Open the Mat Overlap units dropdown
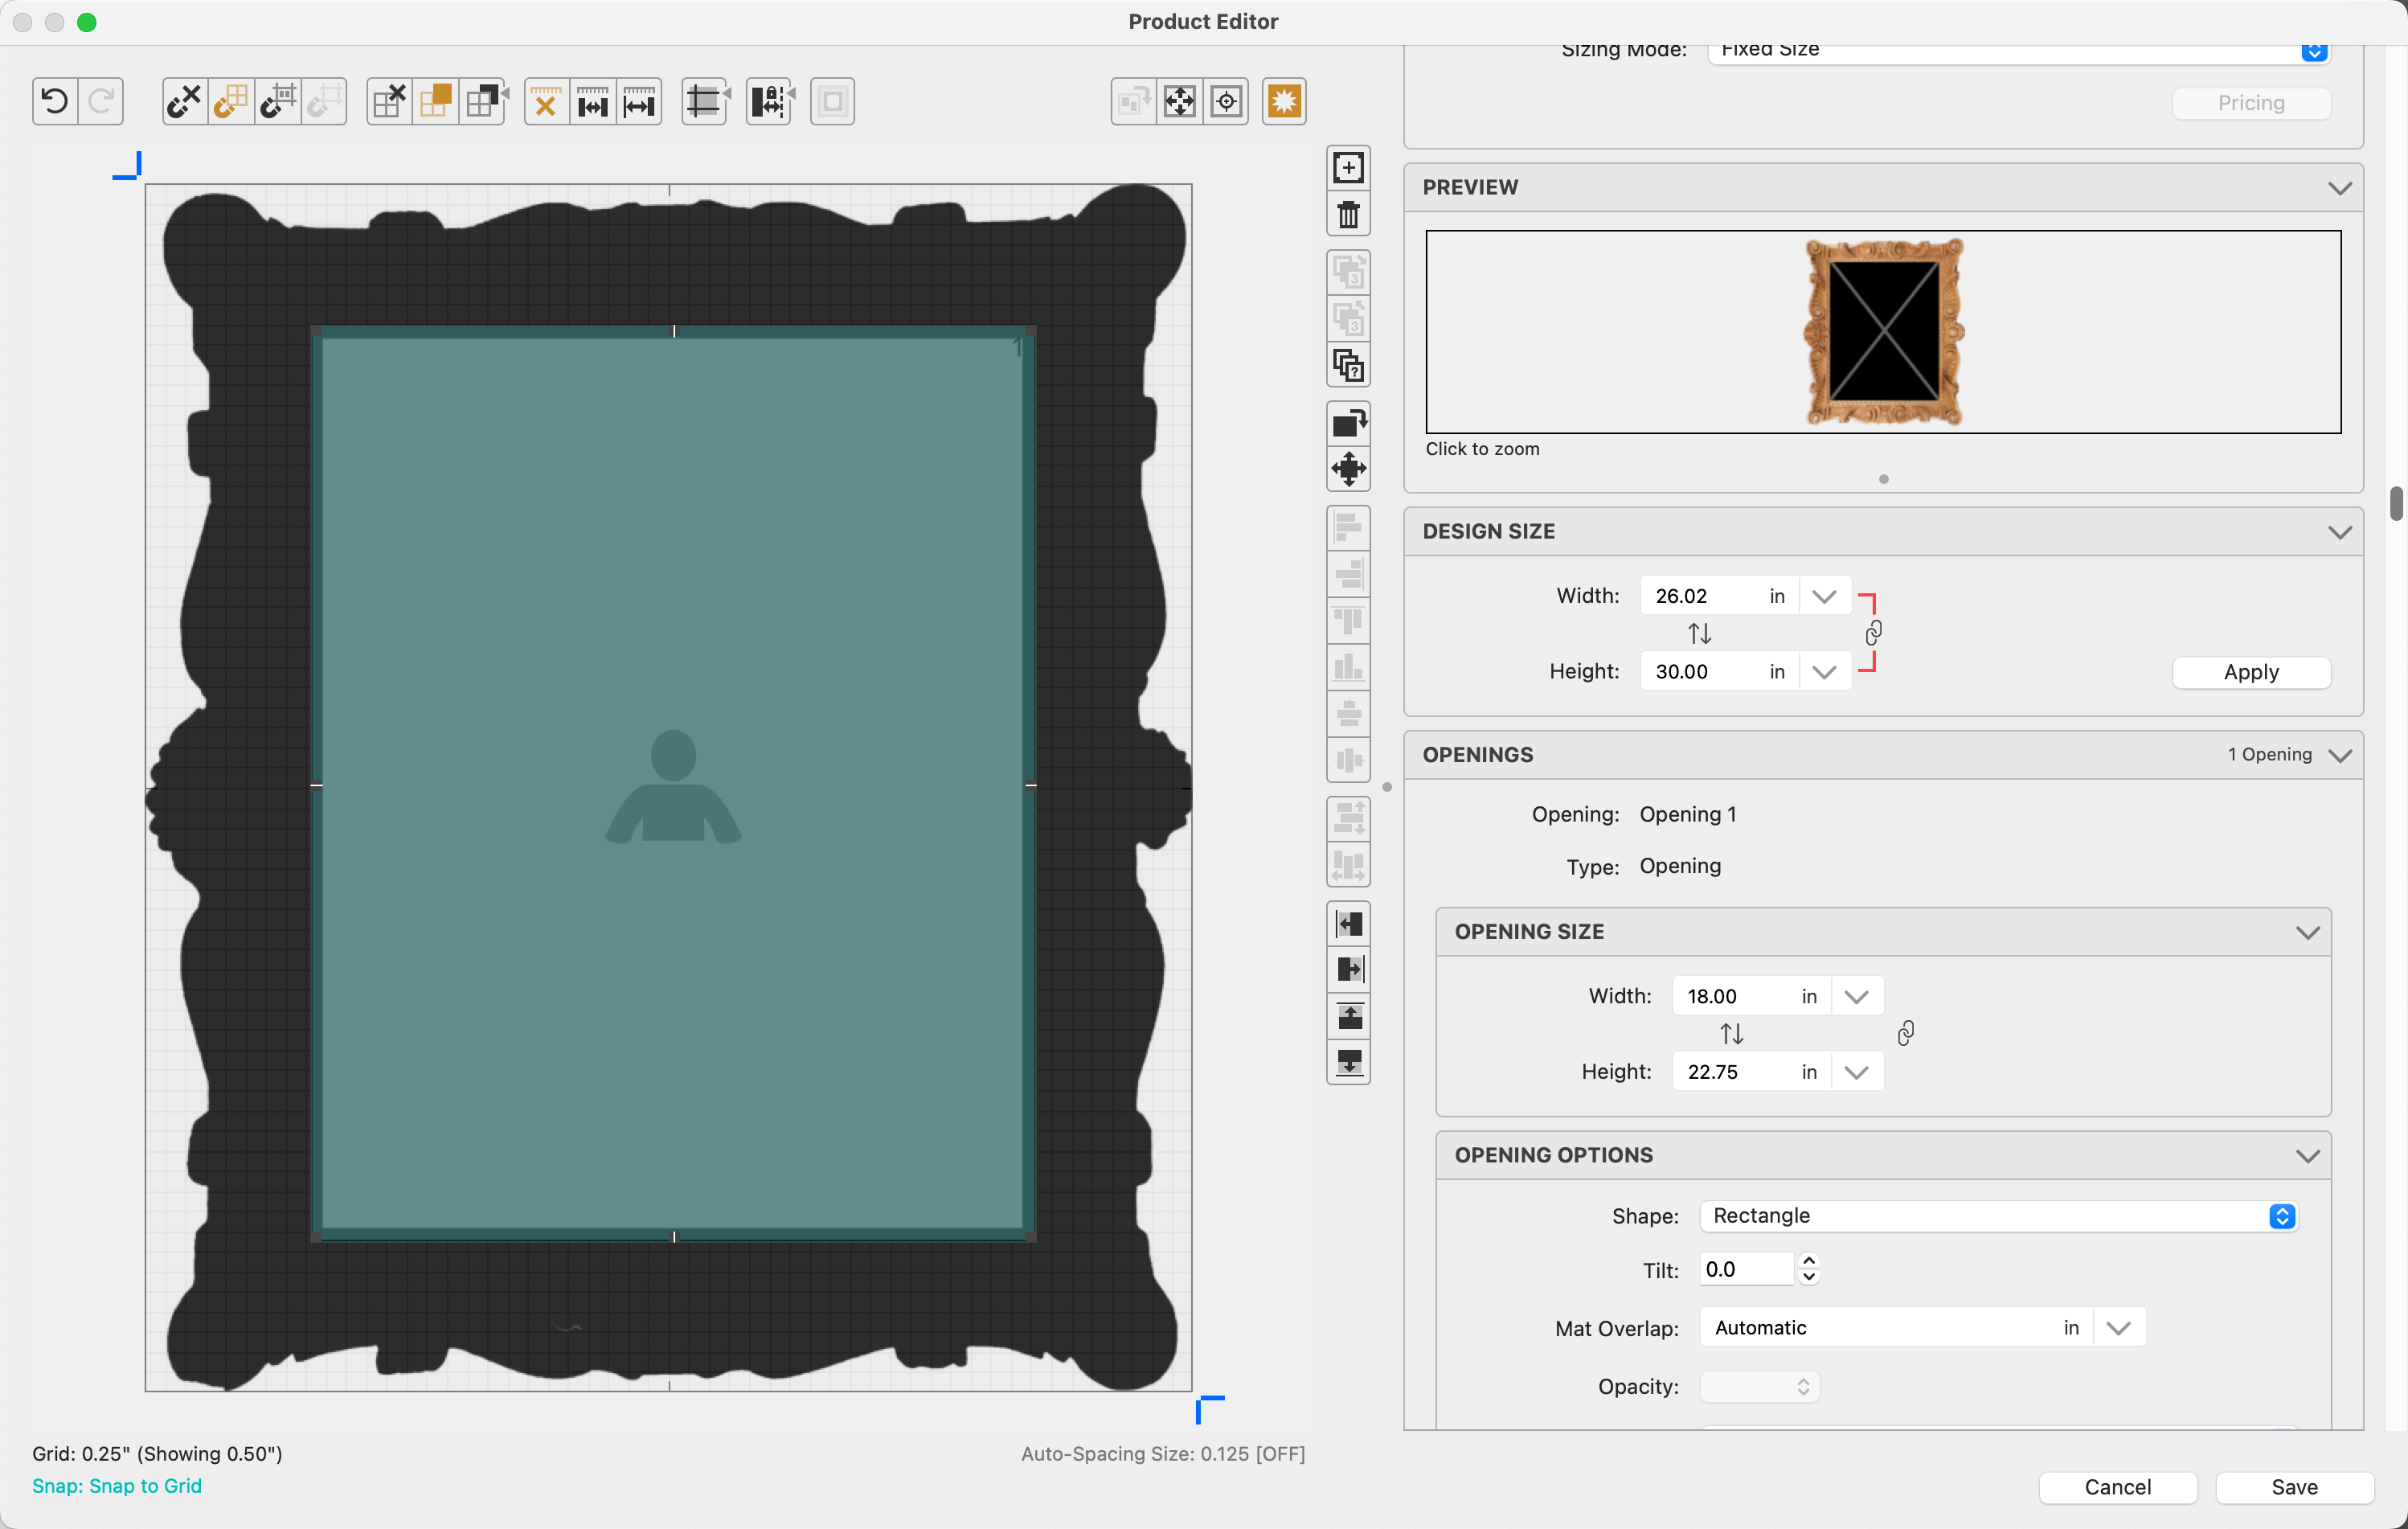 [2118, 1328]
